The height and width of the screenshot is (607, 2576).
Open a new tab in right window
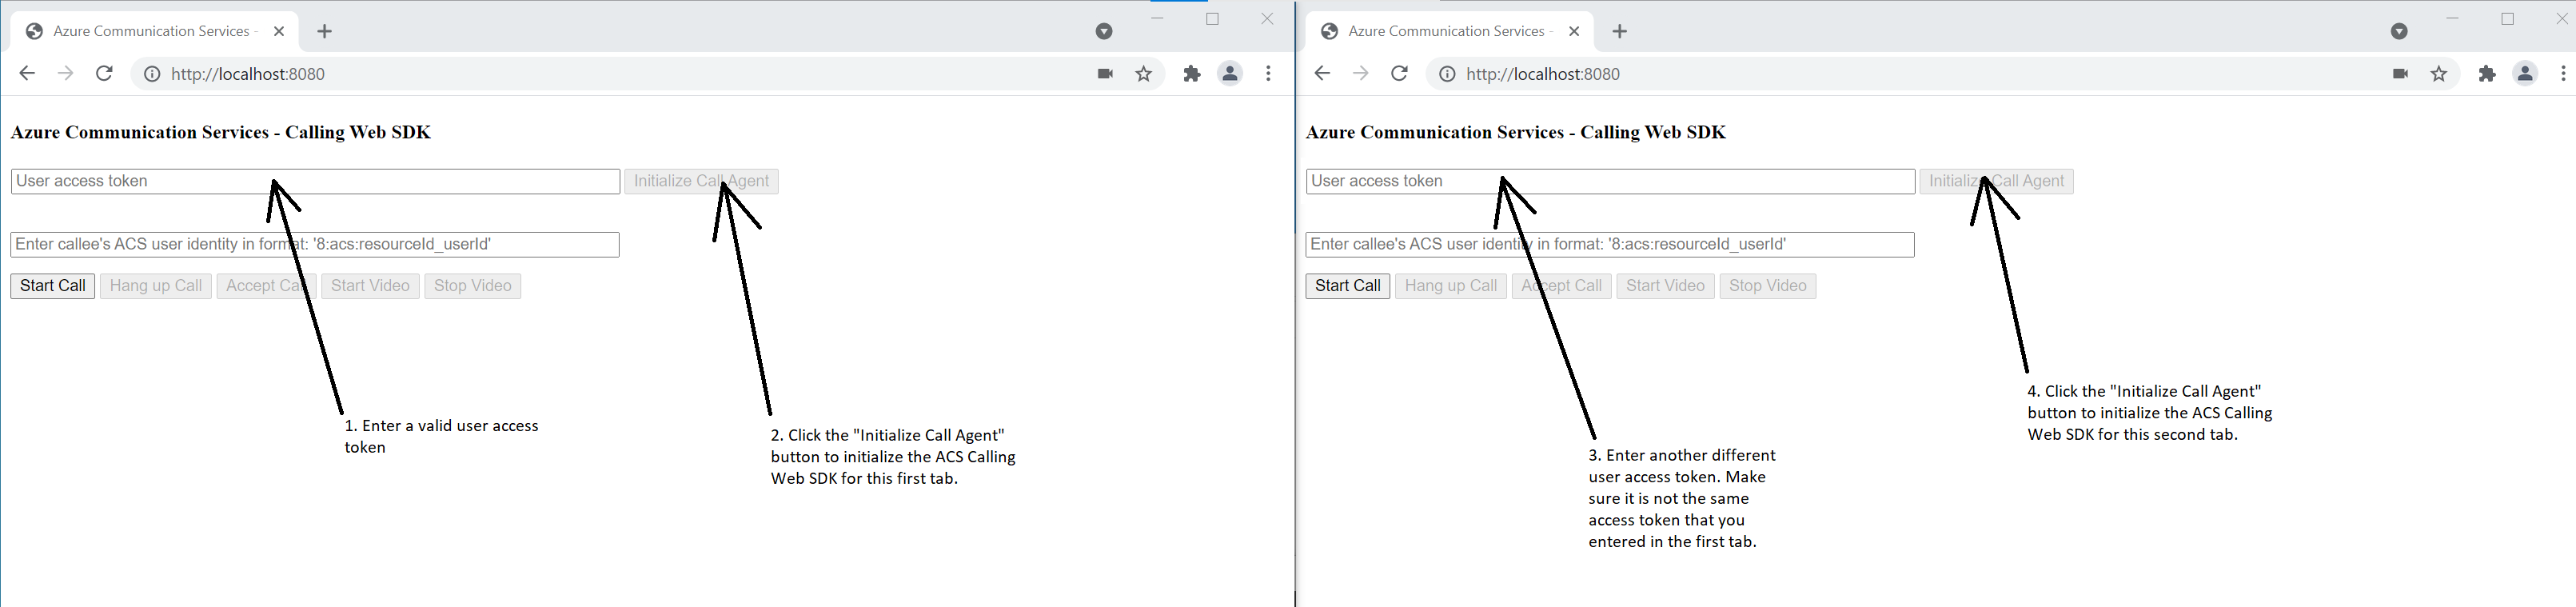(x=1620, y=32)
